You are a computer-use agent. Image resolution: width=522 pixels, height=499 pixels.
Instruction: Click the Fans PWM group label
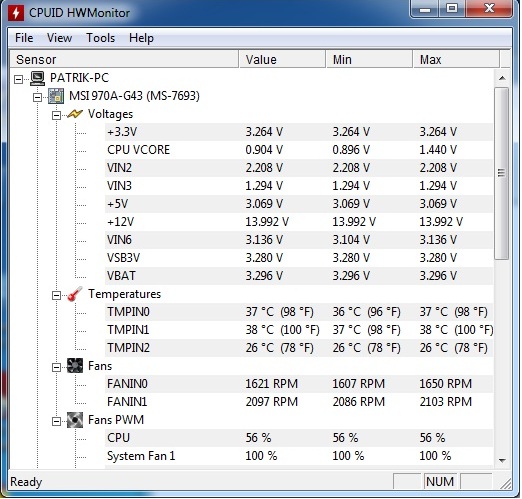(x=116, y=420)
